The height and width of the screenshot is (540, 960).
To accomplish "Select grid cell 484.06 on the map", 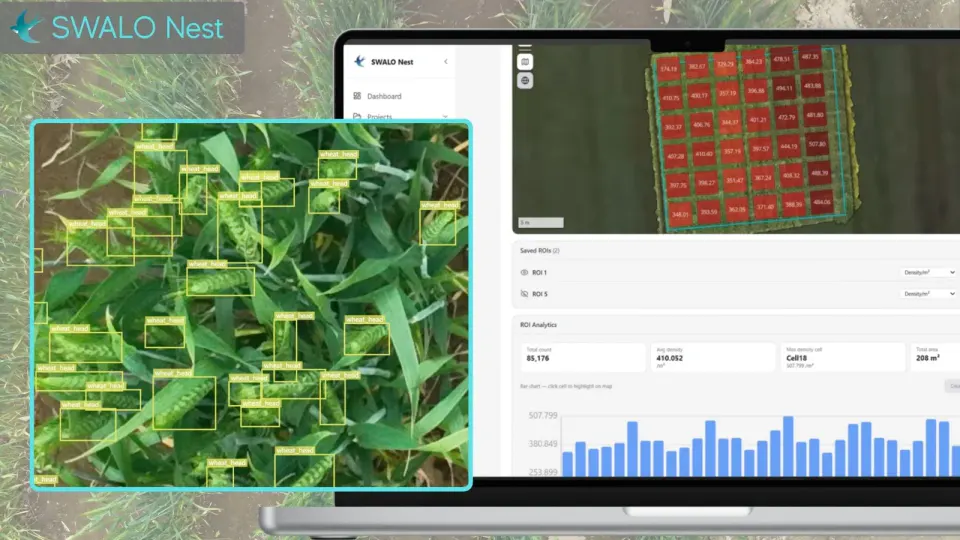I will (x=822, y=202).
